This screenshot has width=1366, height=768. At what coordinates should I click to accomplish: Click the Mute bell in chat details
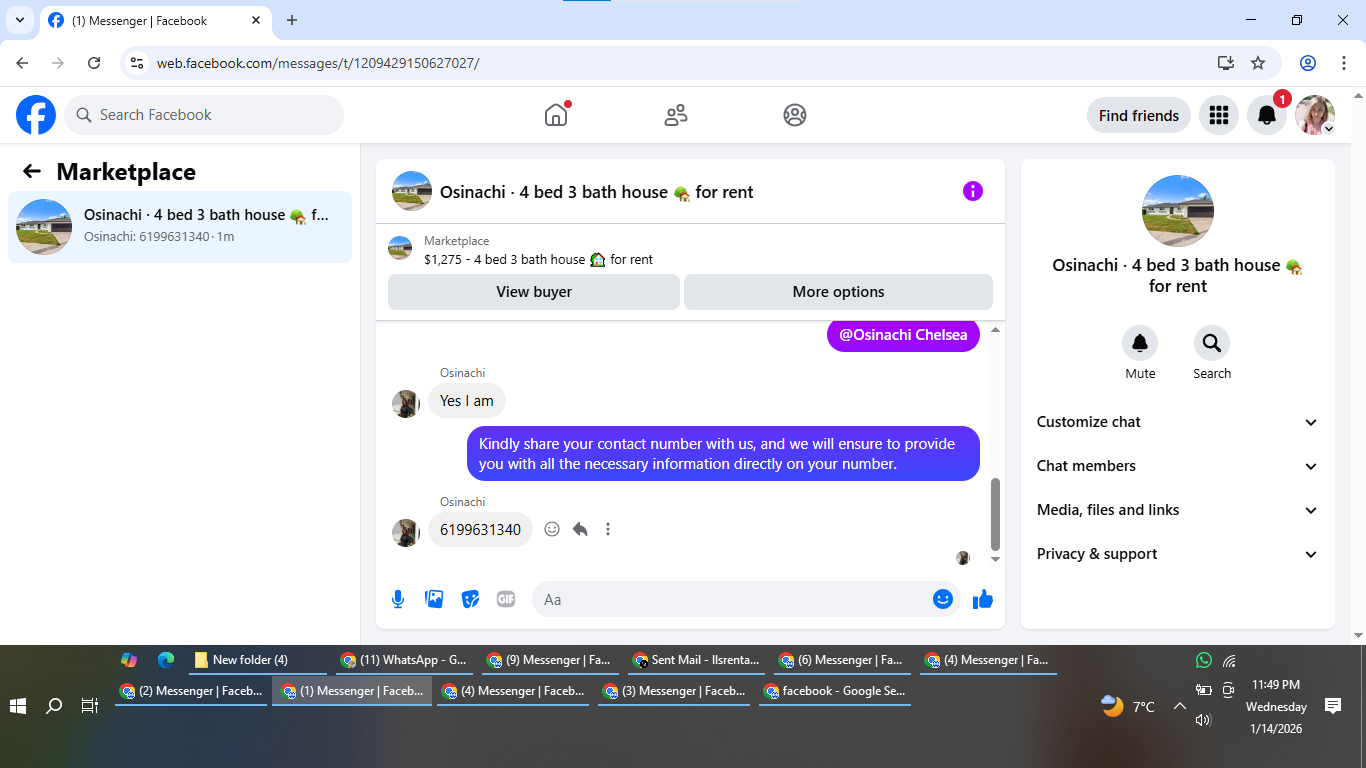pyautogui.click(x=1140, y=343)
